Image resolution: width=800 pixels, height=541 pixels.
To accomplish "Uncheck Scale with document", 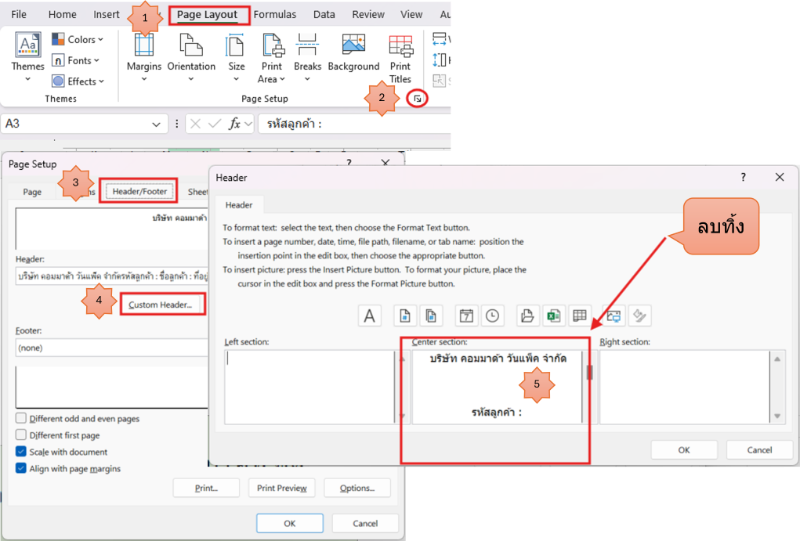I will (22, 452).
